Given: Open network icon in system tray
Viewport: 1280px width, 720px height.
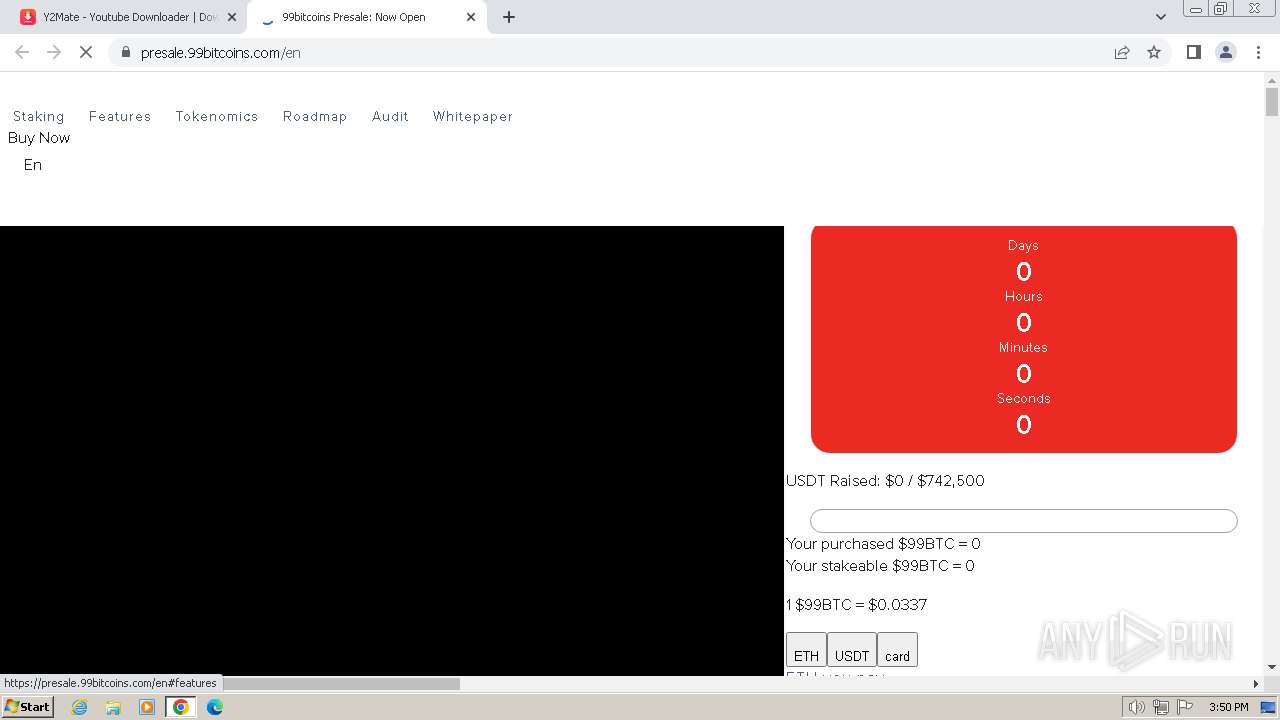Looking at the screenshot, I should pos(1161,707).
